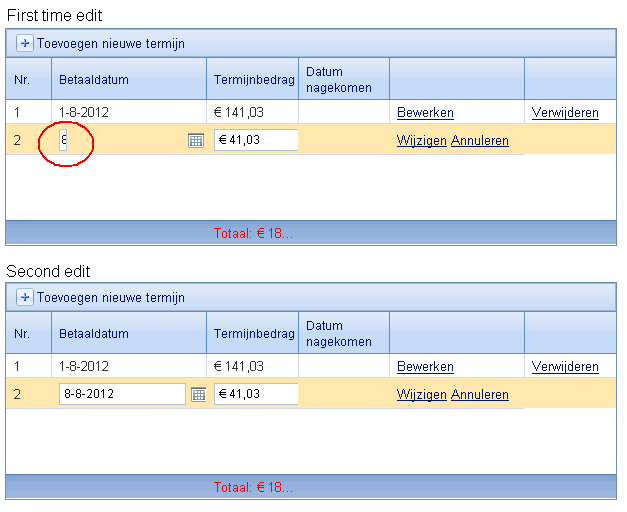Image resolution: width=627 pixels, height=512 pixels.
Task: Click plus icon in Second edit grid
Action: click(25, 297)
